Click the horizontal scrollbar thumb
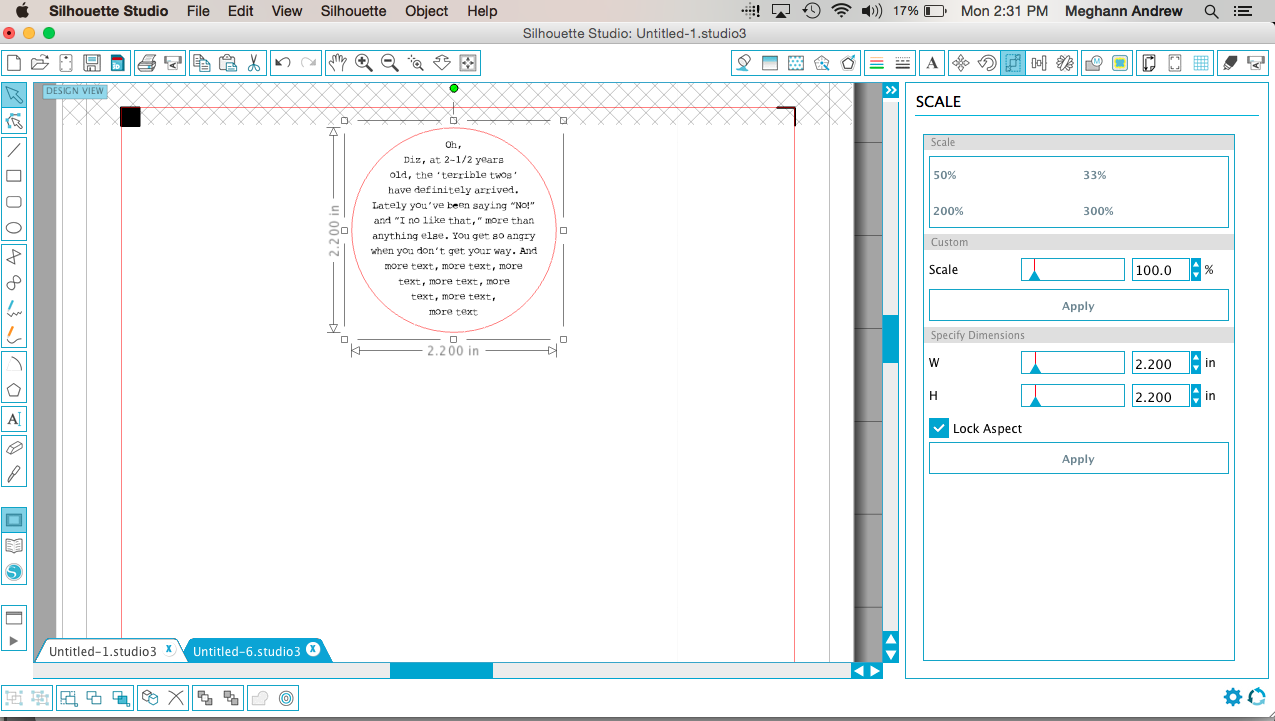Screen dimensions: 1275x721 pos(441,670)
